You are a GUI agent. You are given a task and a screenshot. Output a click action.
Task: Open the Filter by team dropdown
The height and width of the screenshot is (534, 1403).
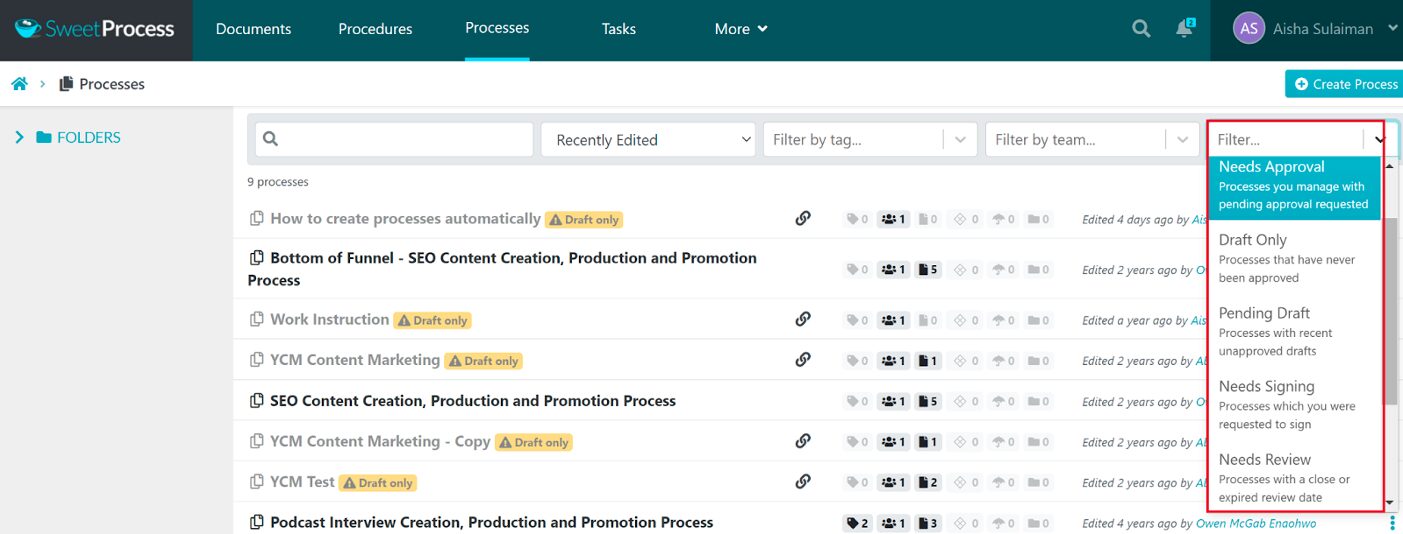tap(1079, 140)
